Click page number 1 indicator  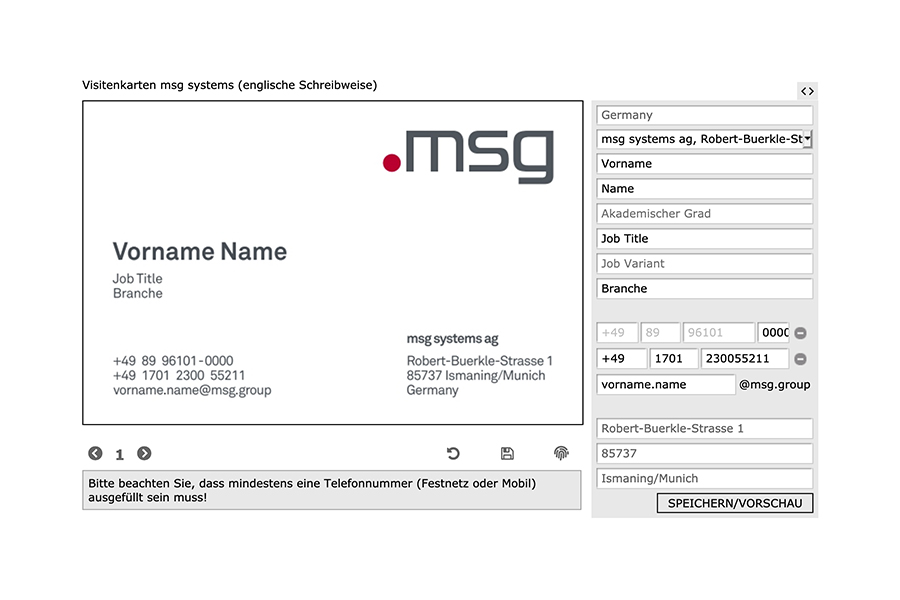coord(119,455)
